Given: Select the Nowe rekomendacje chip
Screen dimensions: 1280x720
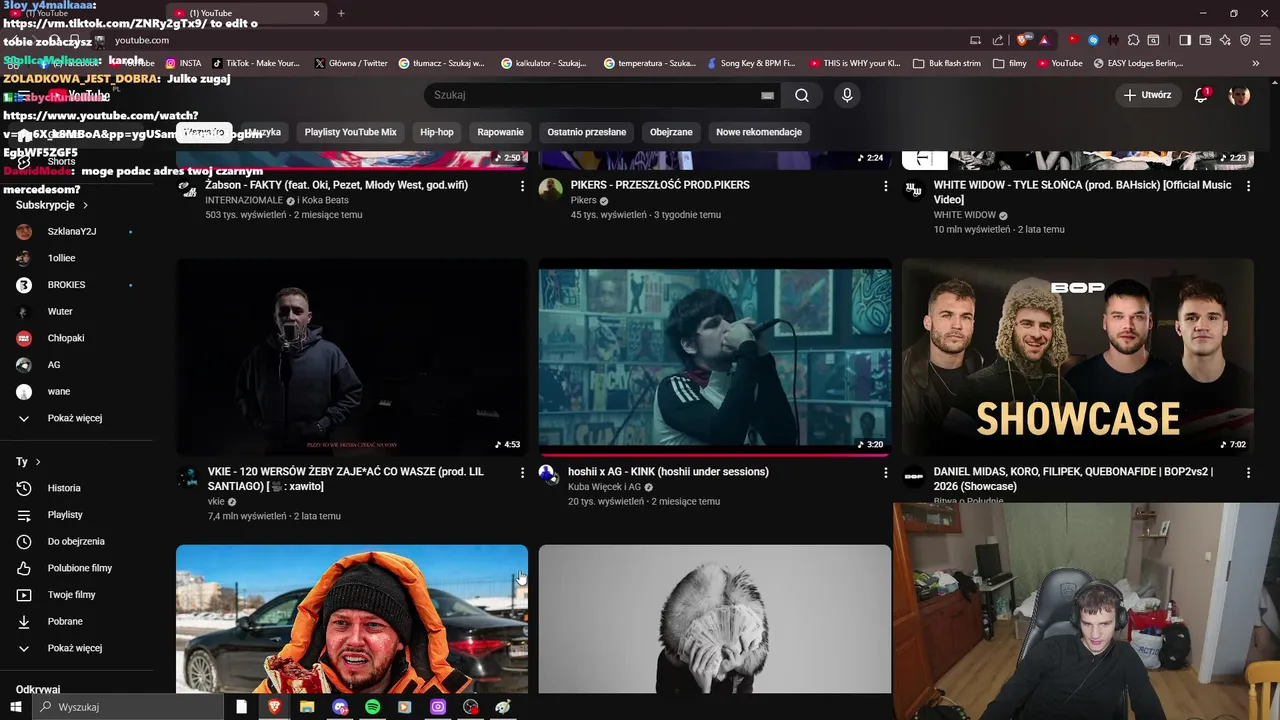Looking at the screenshot, I should (759, 132).
